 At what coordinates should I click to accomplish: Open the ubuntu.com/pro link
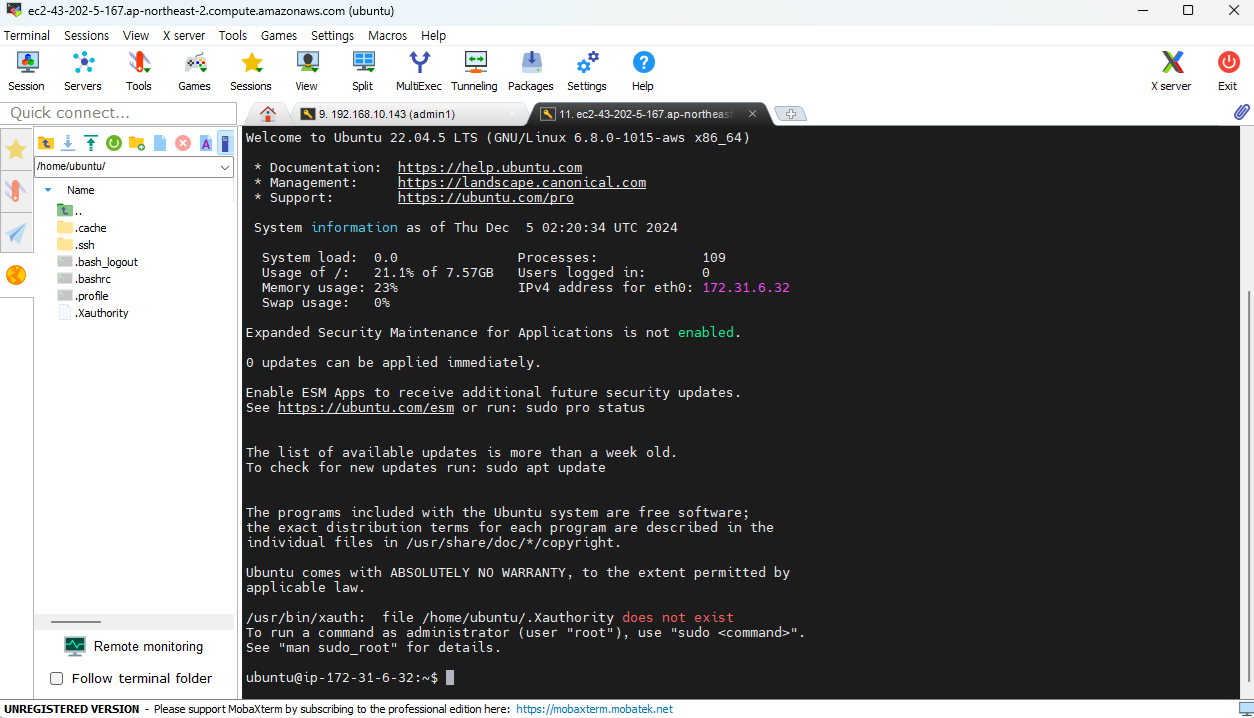(486, 198)
